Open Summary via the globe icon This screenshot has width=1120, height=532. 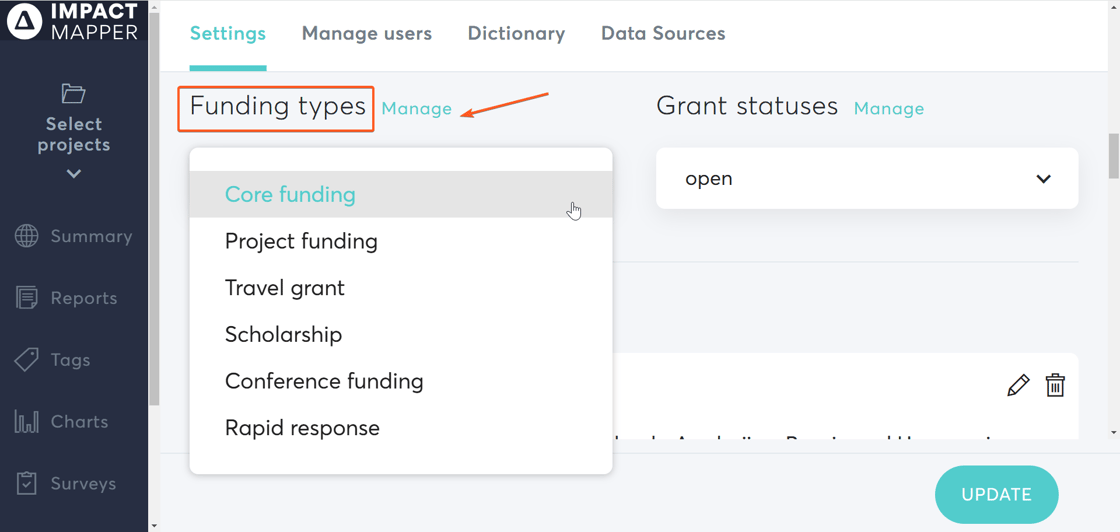27,236
